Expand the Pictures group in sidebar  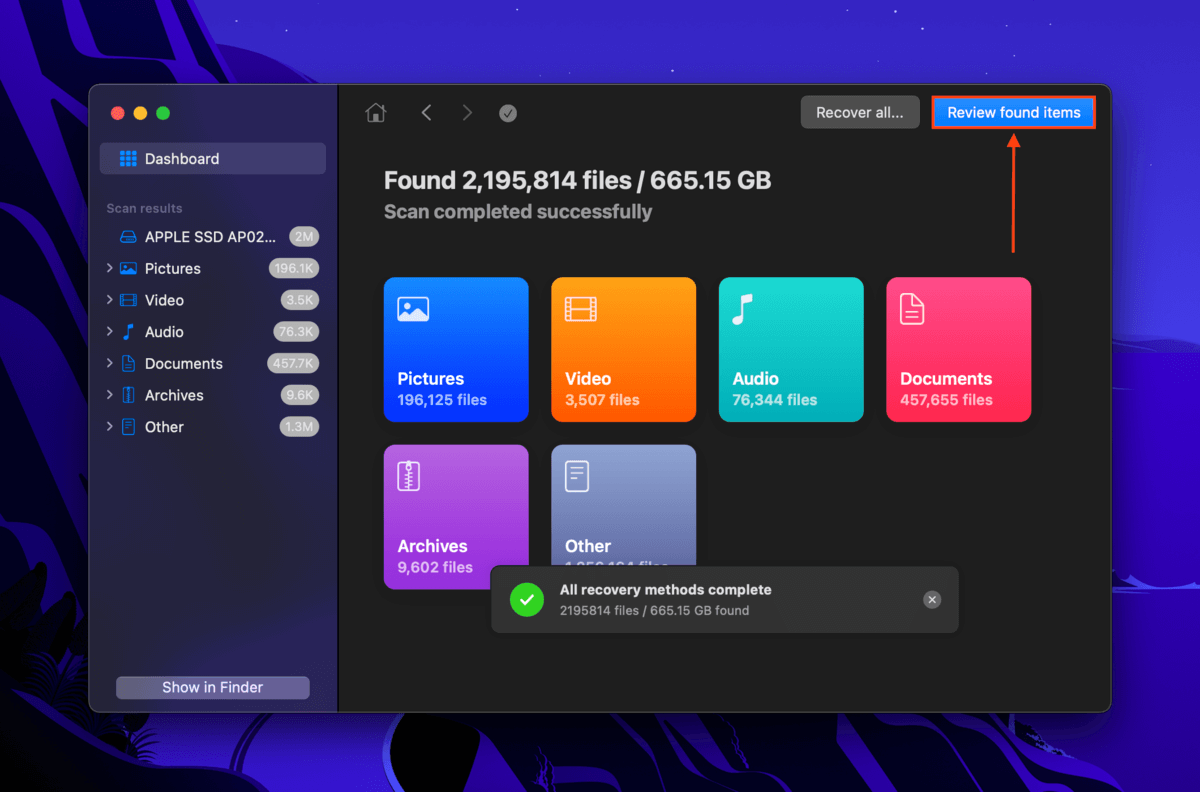(x=109, y=268)
